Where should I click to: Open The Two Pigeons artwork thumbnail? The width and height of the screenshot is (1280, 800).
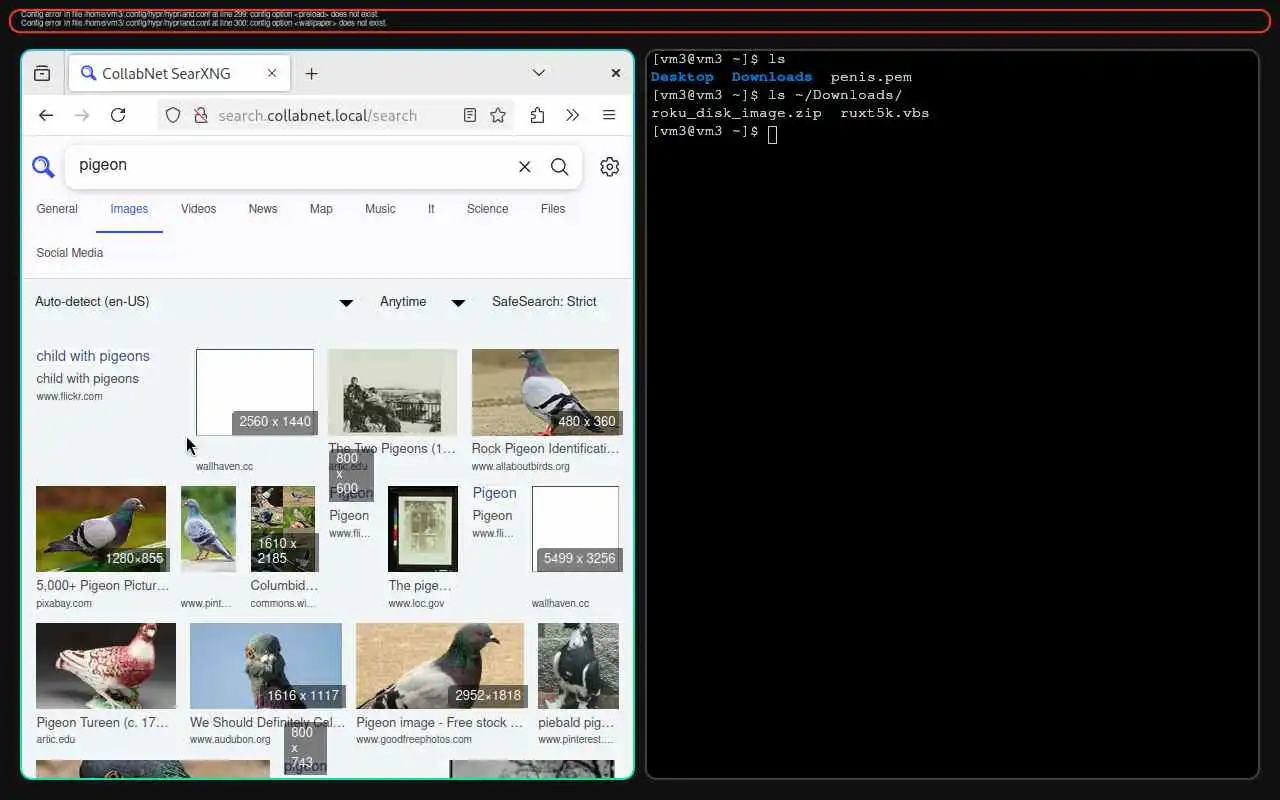point(392,392)
